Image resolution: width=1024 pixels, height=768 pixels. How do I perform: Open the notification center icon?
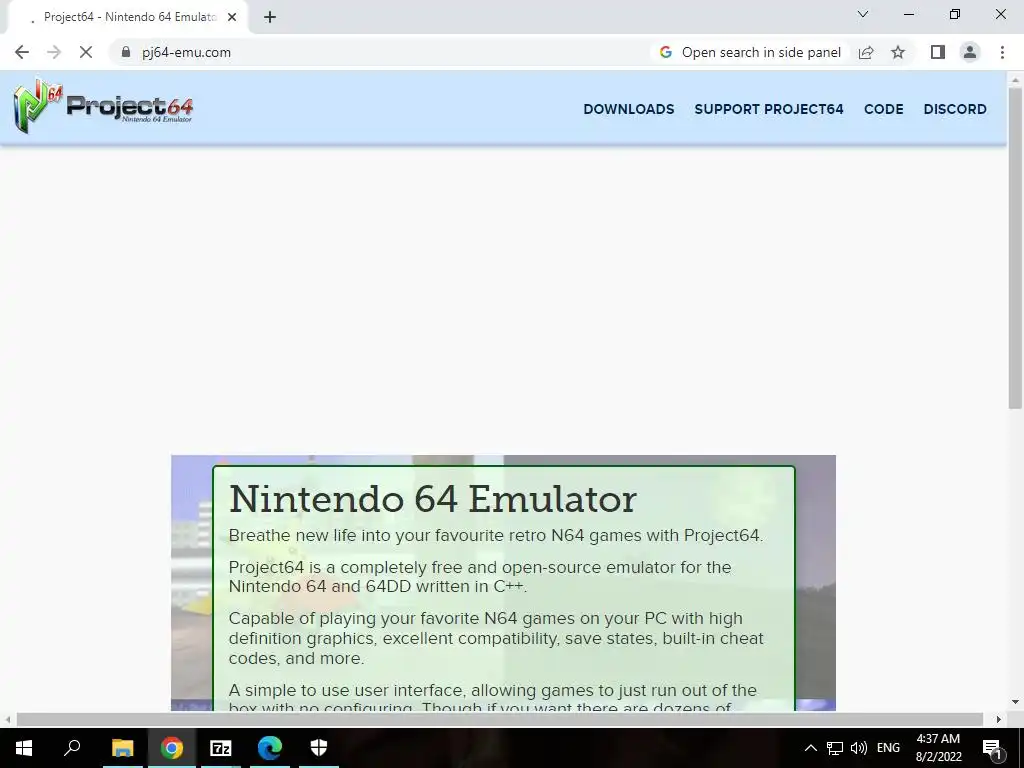coord(993,748)
